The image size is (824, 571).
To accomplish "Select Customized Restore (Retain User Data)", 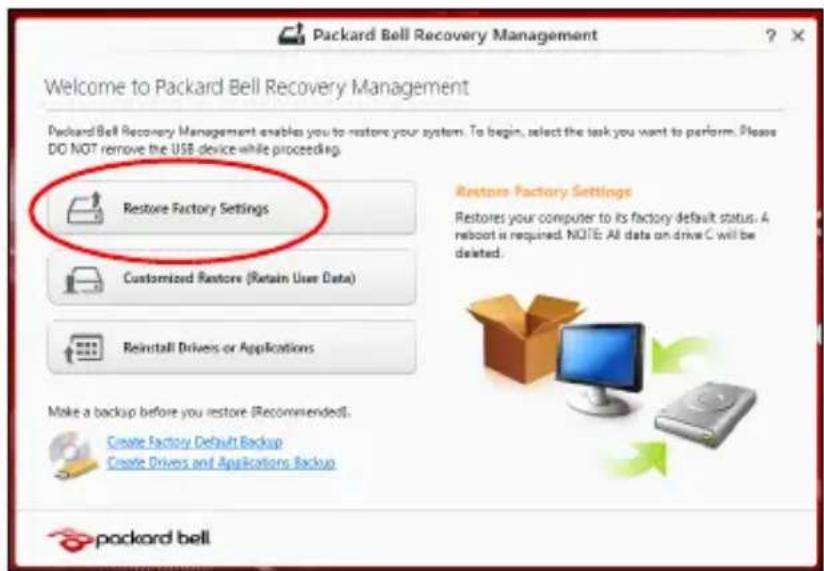I will point(232,278).
